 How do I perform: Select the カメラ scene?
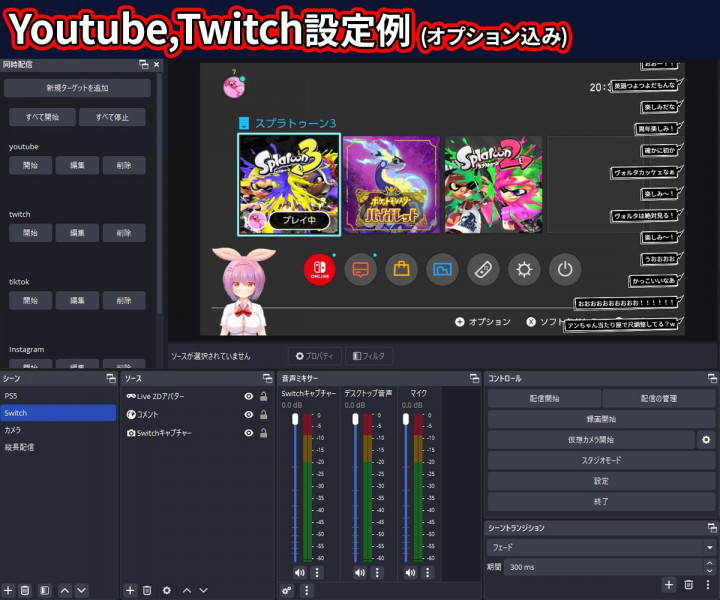pyautogui.click(x=58, y=430)
